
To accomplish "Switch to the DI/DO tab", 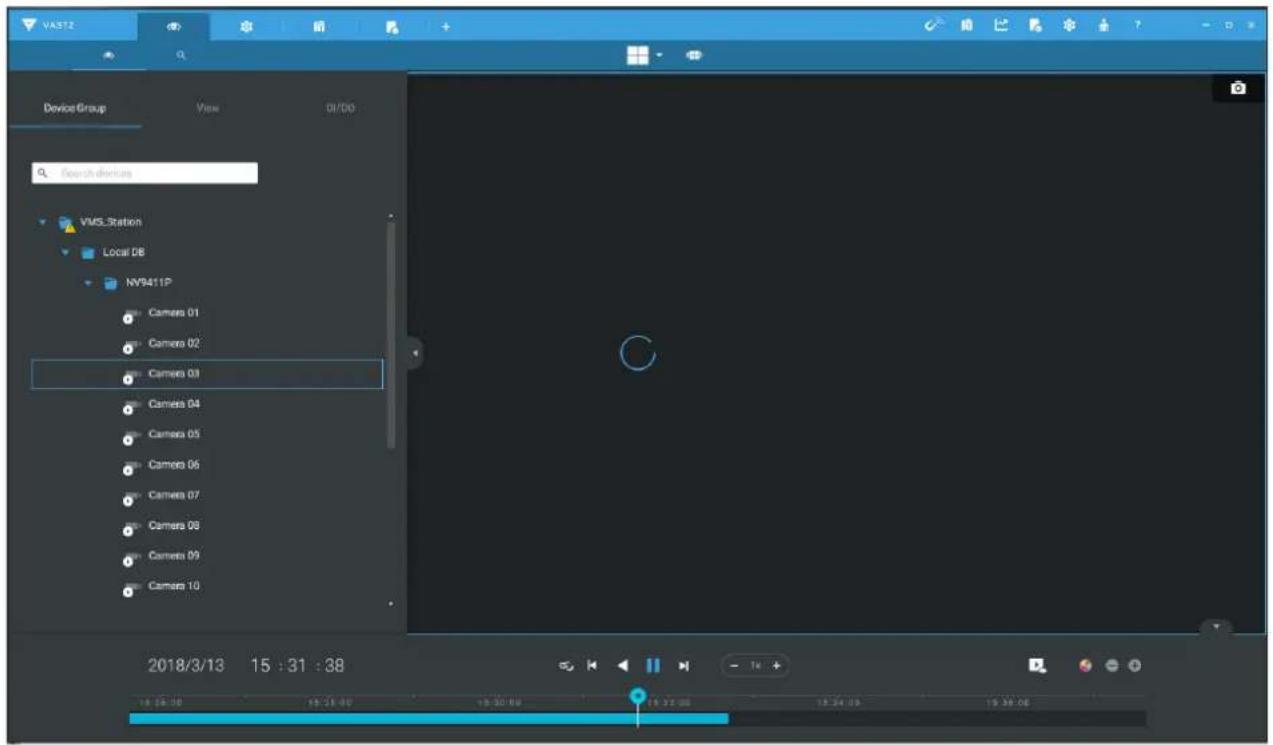I will pos(340,108).
